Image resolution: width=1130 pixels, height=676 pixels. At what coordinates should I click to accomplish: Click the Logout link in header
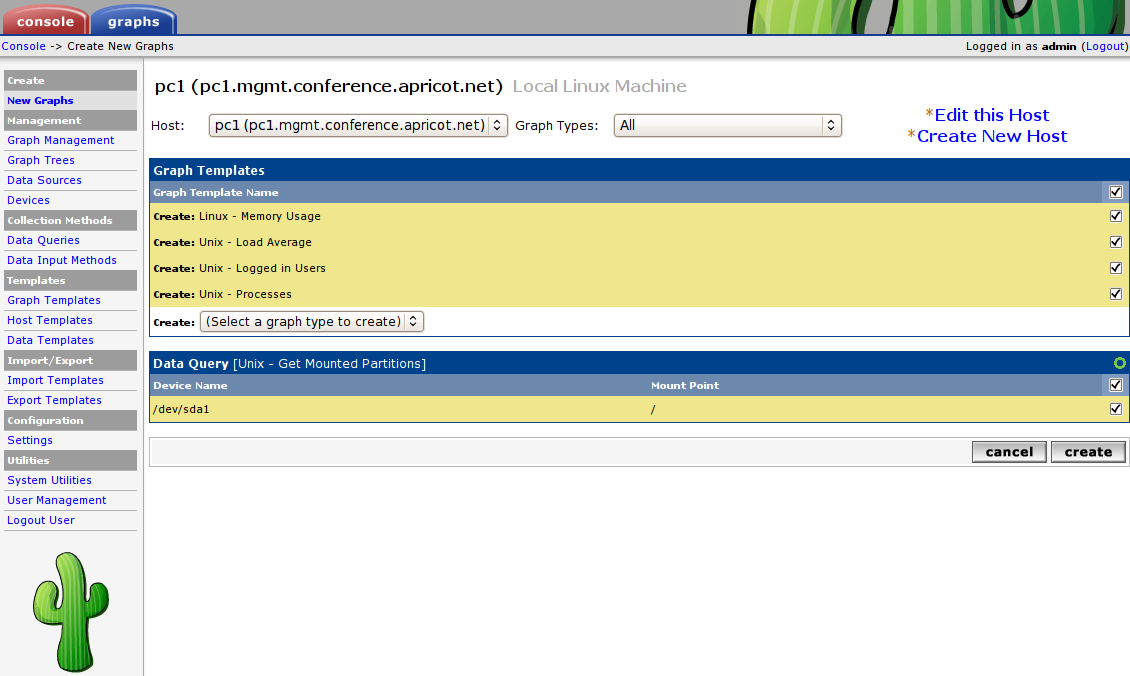click(x=1105, y=46)
